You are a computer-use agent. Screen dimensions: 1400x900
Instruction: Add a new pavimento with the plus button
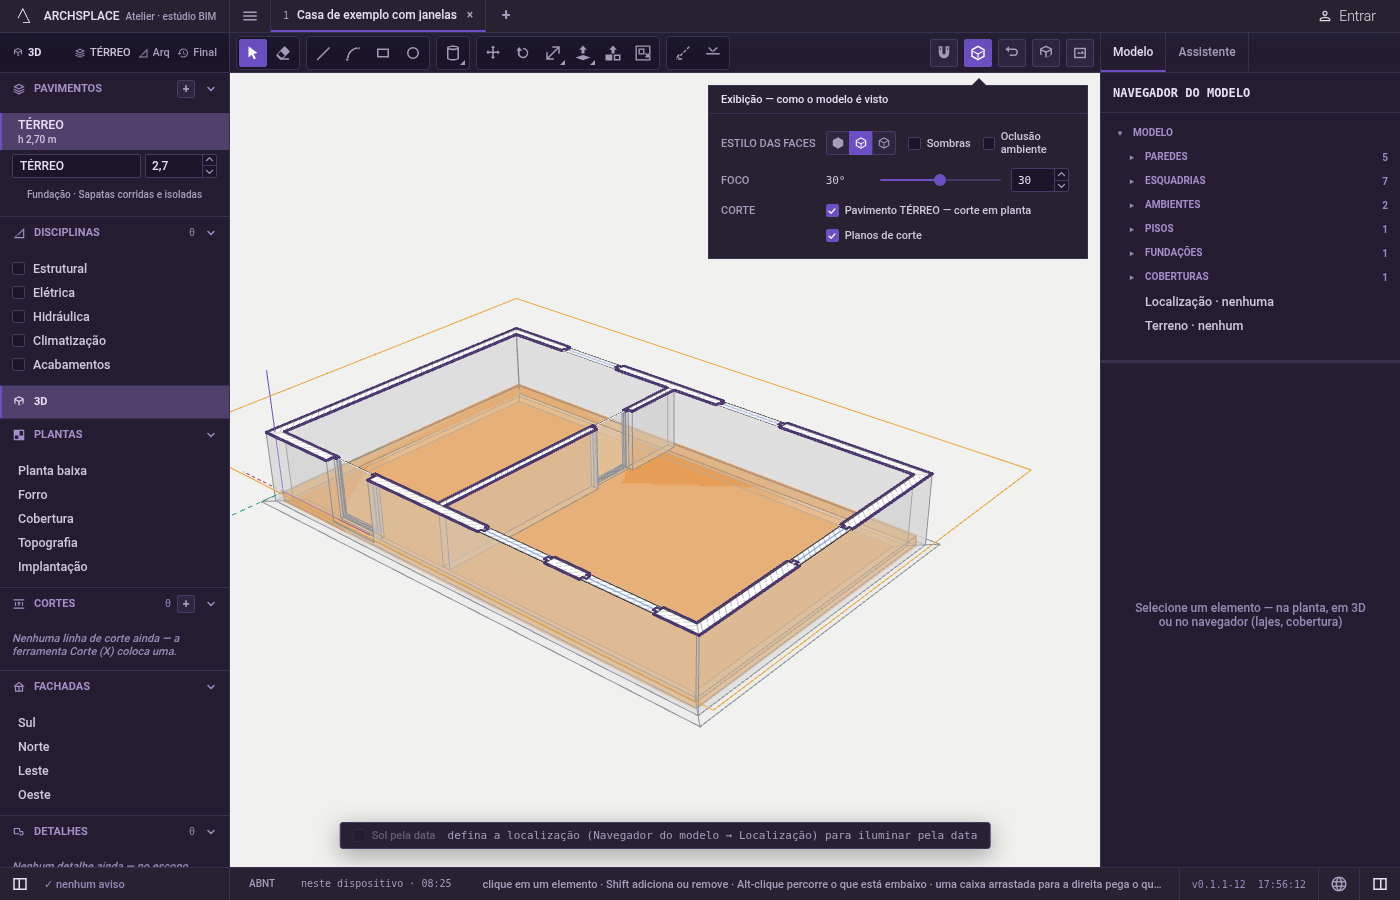(186, 89)
